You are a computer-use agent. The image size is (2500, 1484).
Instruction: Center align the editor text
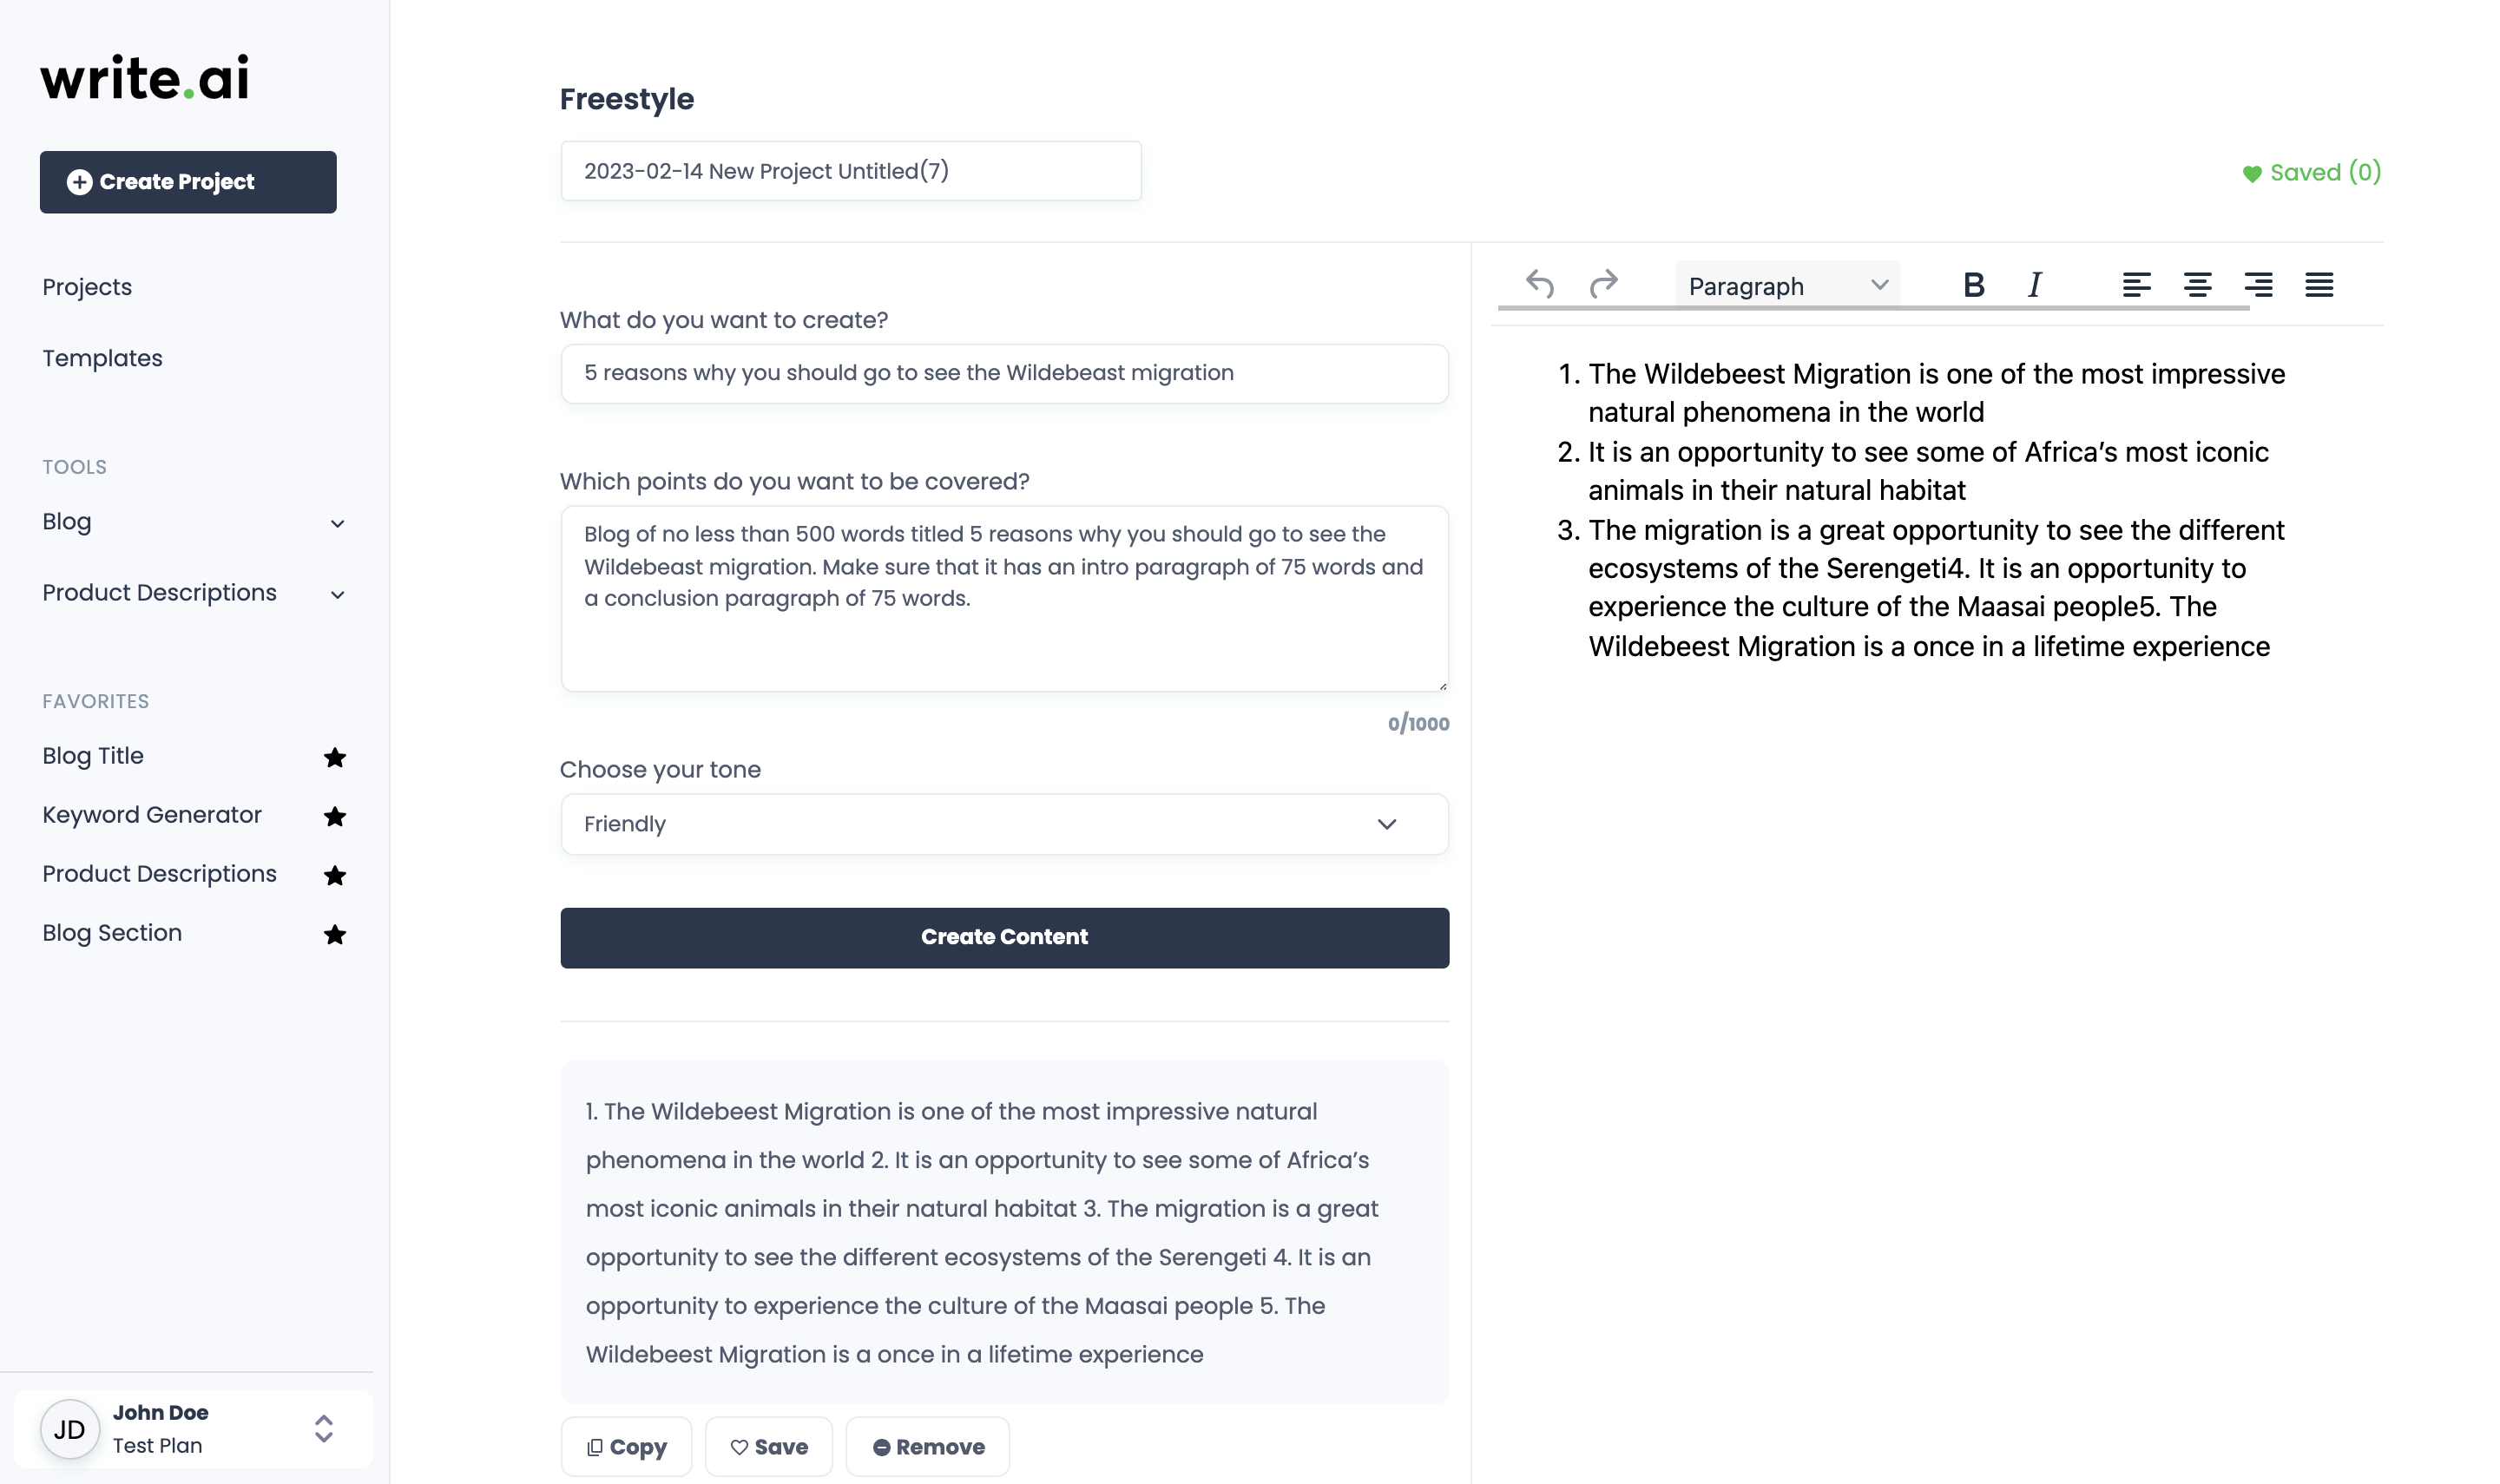[x=2197, y=286]
